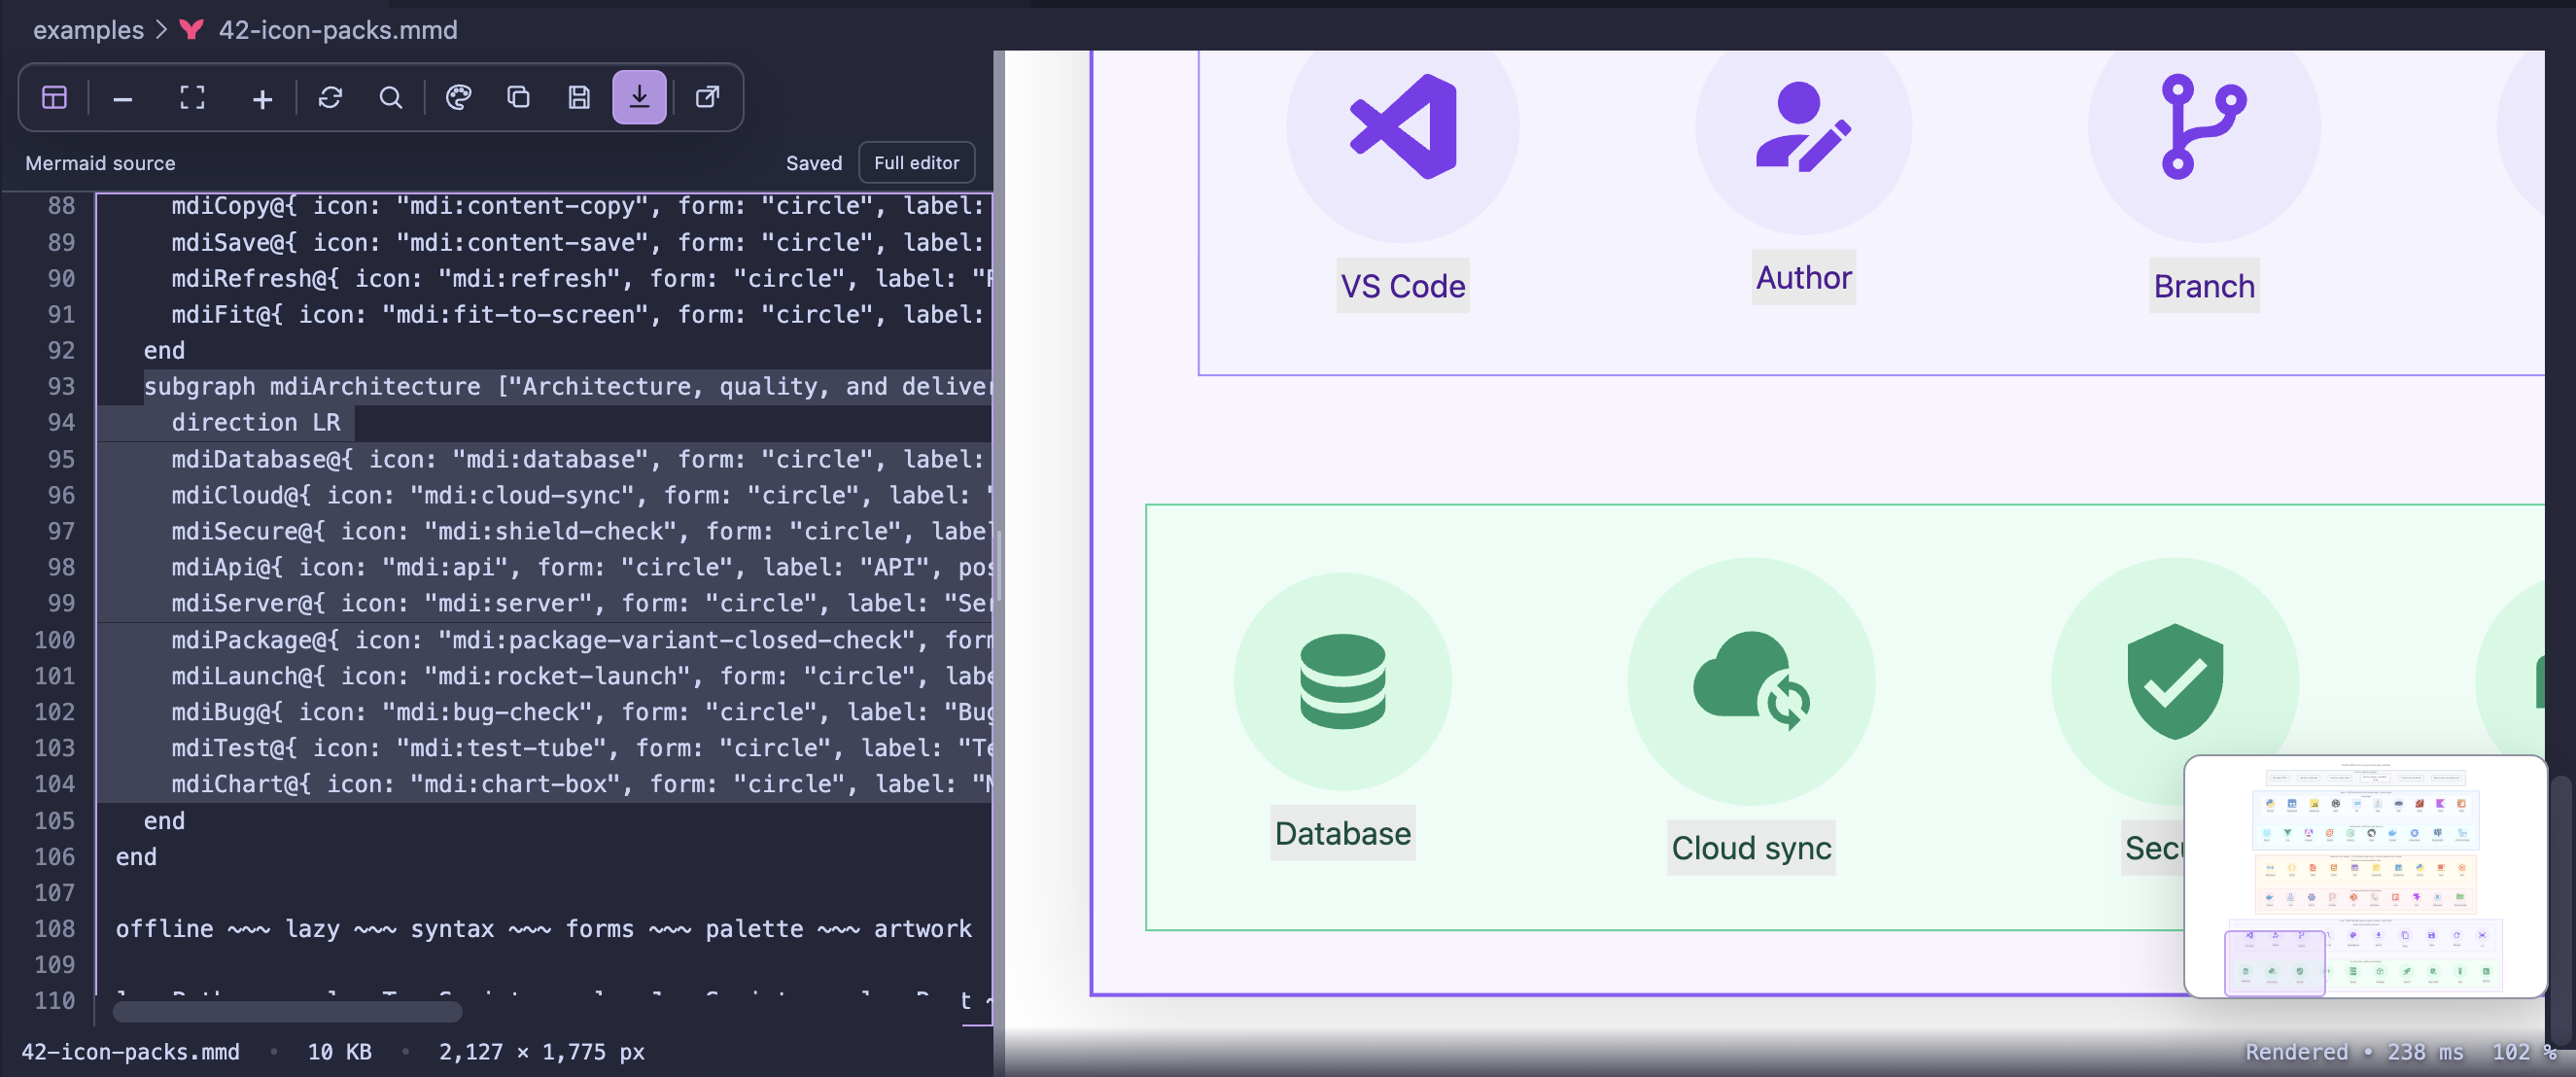2576x1077 pixels.
Task: Click the minimap overview thumbnail
Action: point(2364,876)
